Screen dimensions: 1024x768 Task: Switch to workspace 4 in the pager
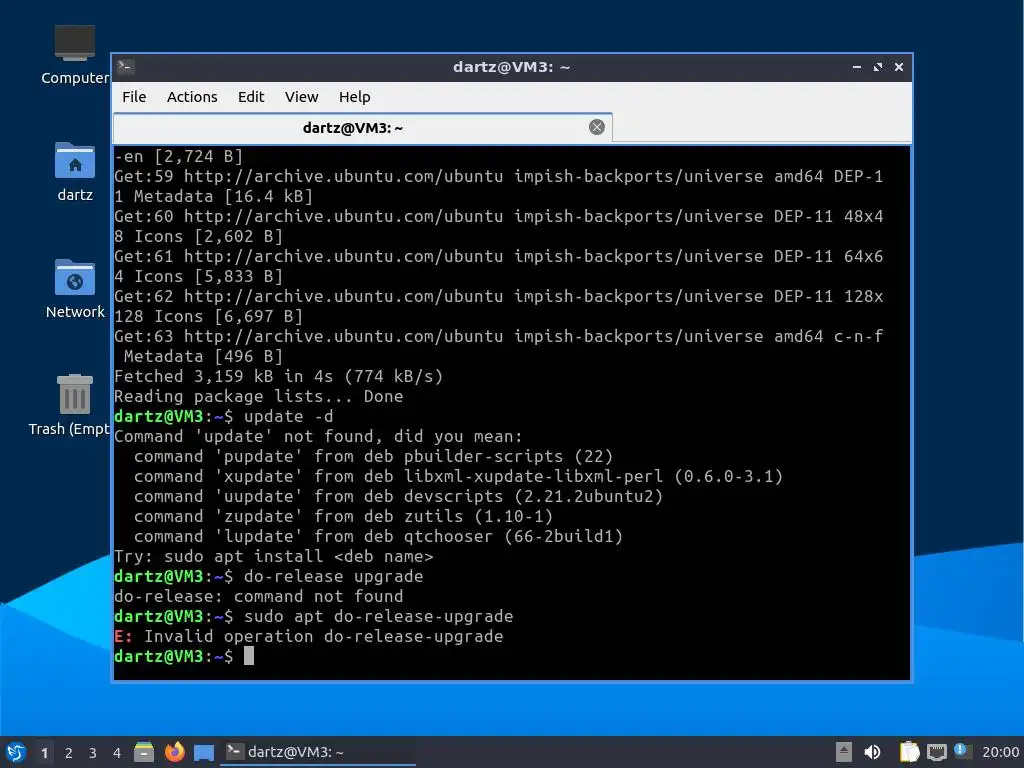[117, 753]
